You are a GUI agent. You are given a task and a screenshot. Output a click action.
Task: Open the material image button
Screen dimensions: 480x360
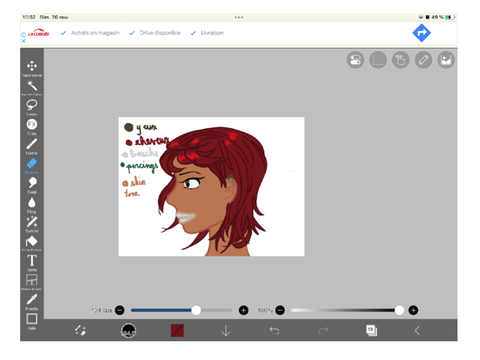446,60
